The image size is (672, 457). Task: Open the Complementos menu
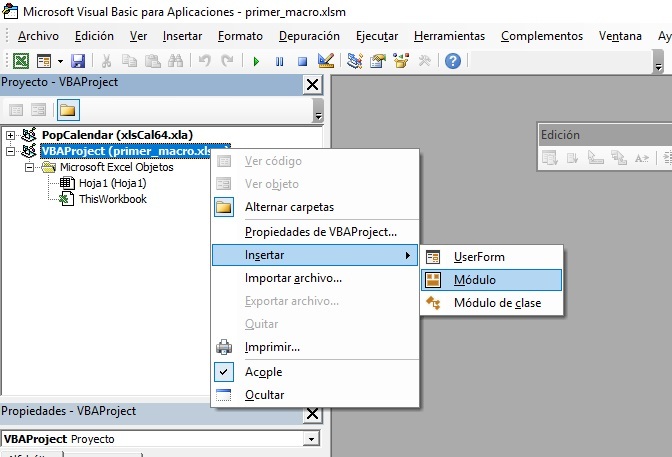click(542, 36)
